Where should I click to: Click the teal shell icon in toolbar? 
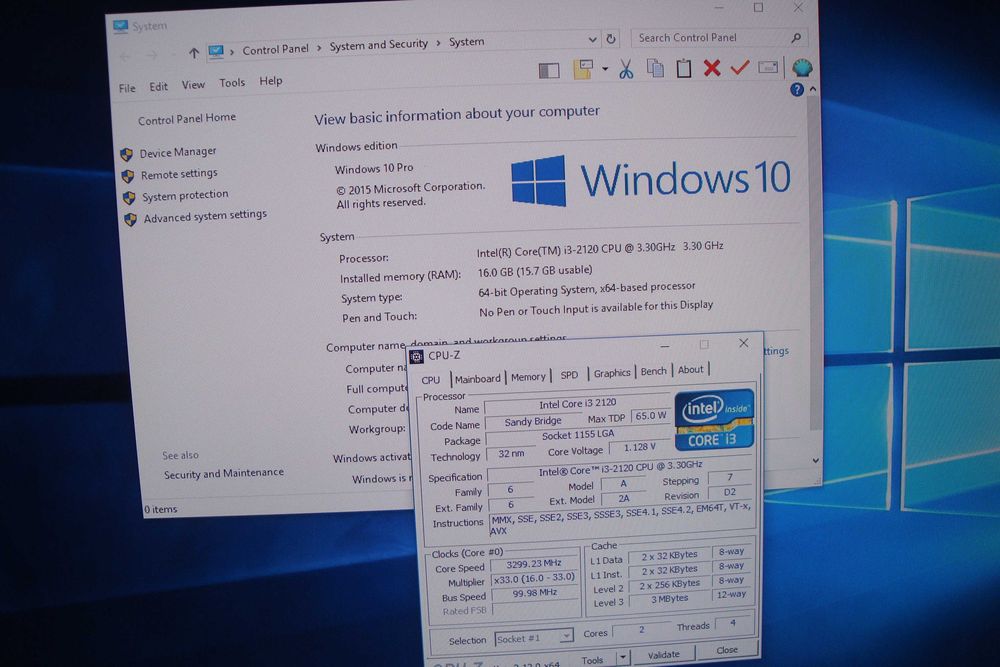click(x=802, y=67)
